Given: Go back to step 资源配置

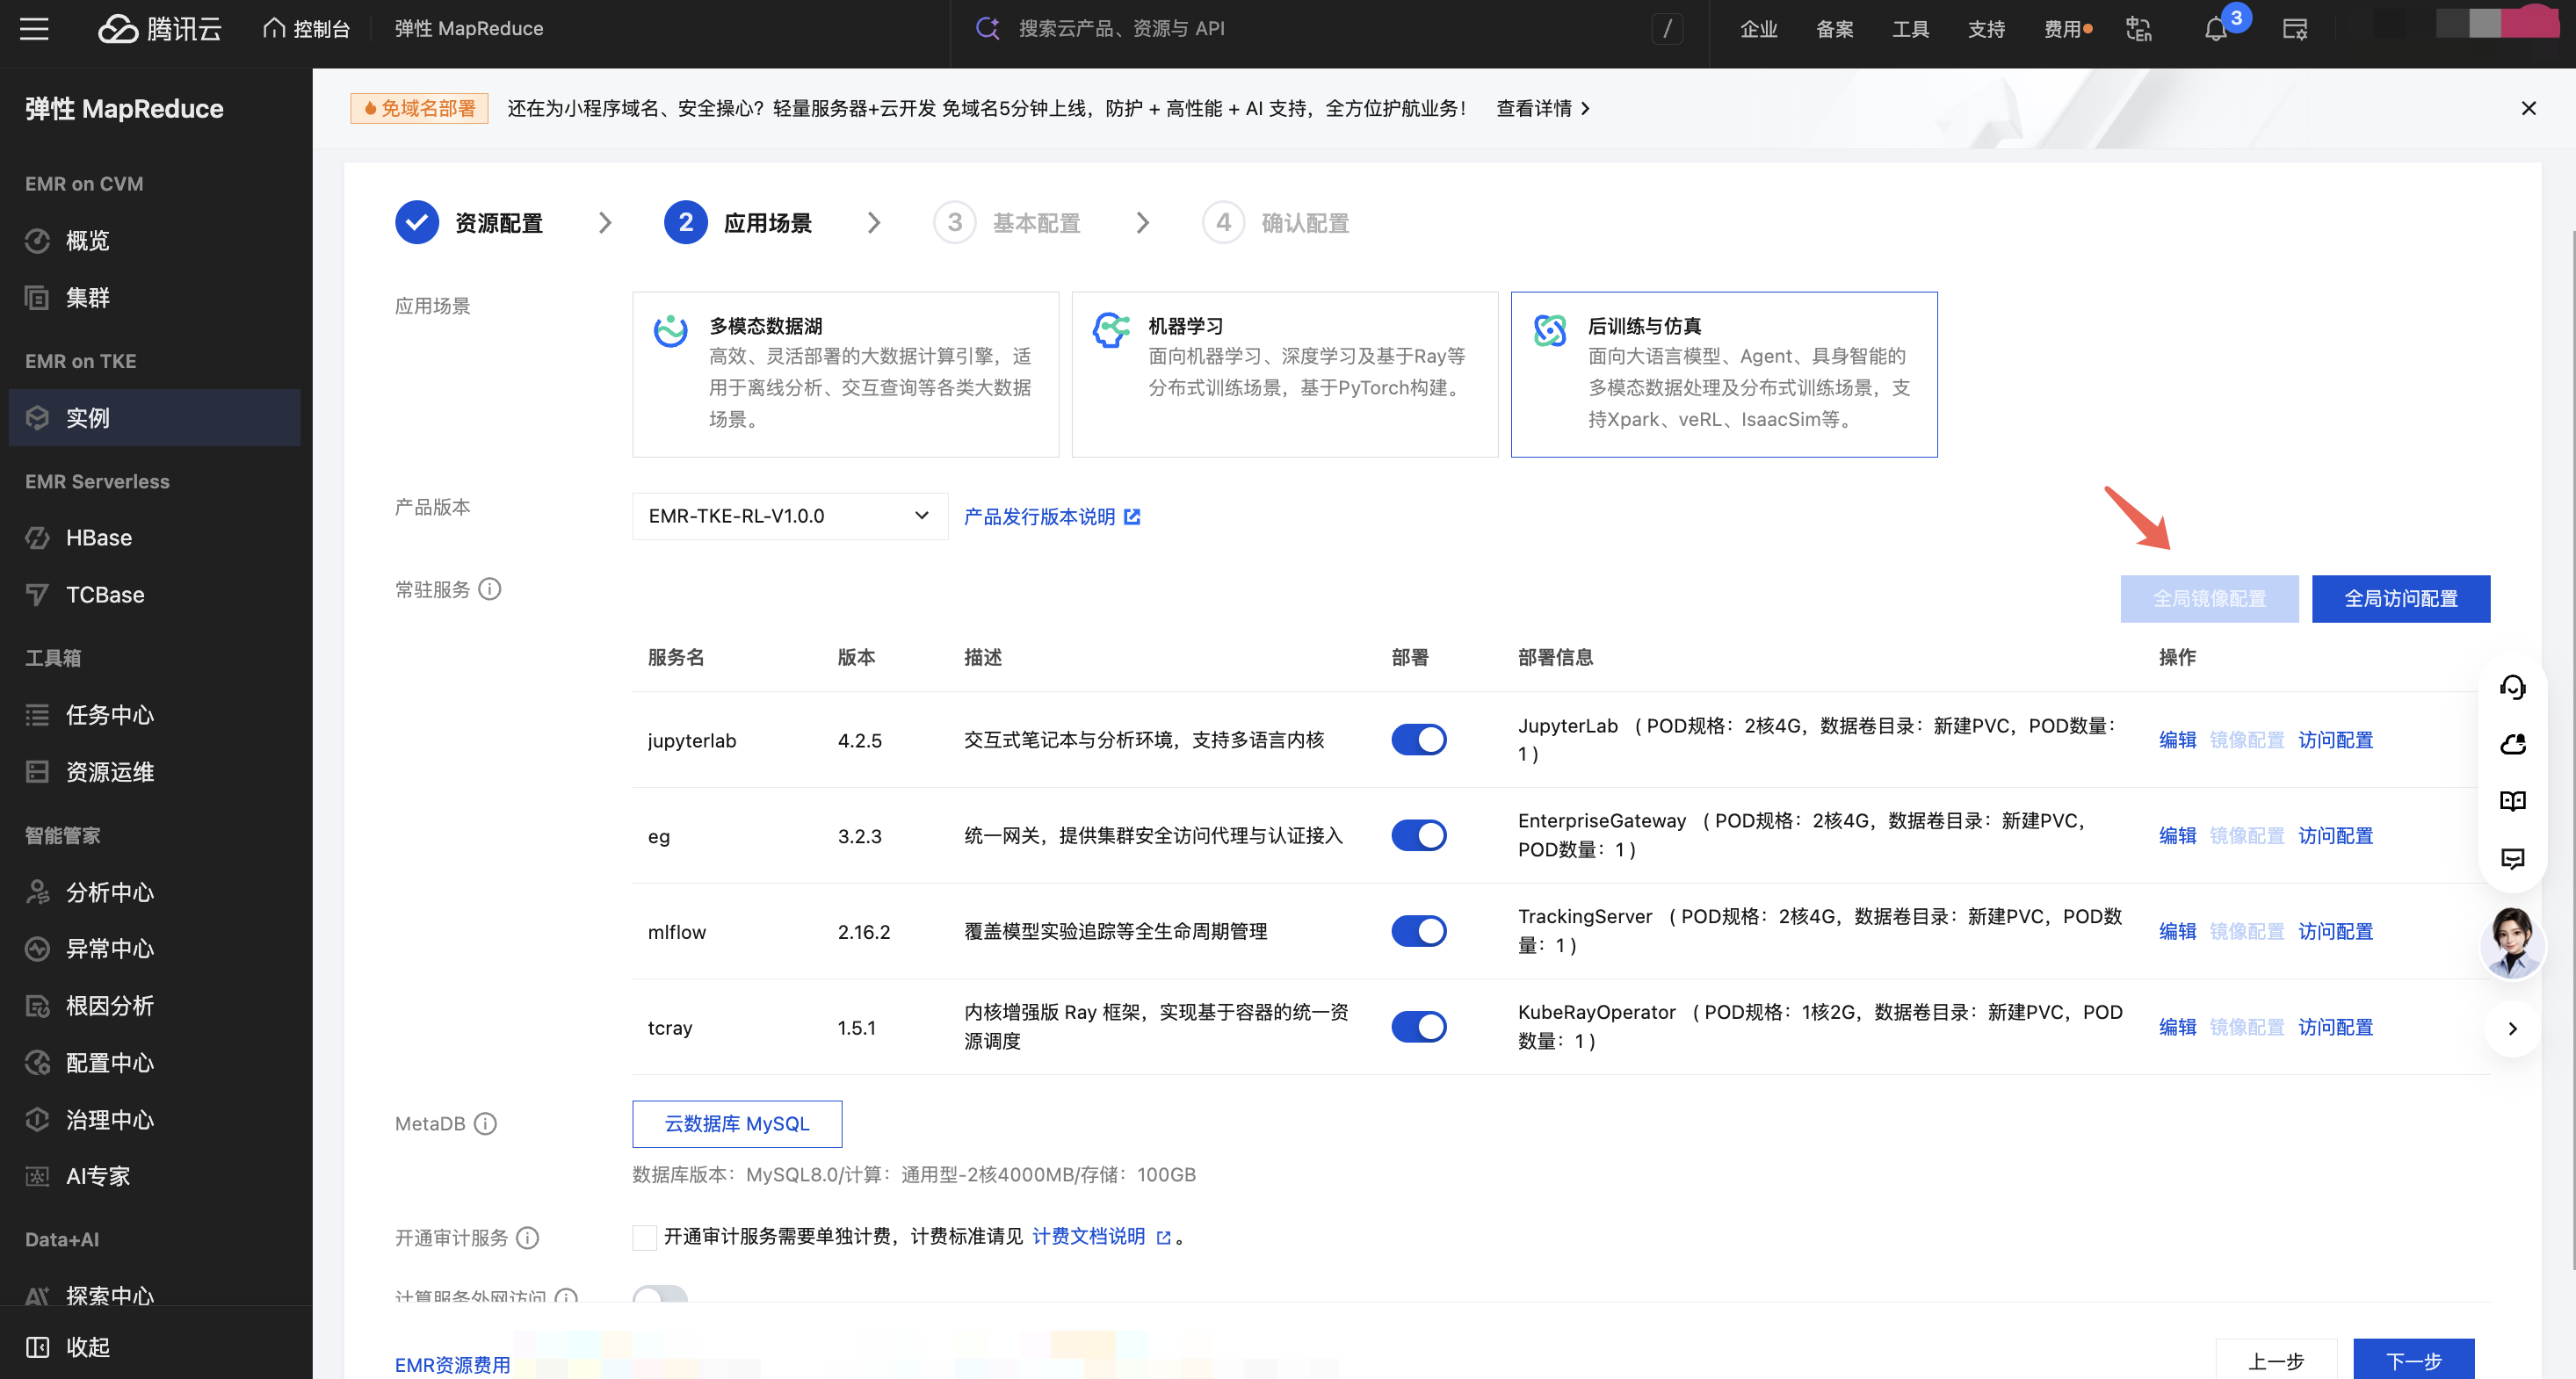Looking at the screenshot, I should [x=469, y=222].
